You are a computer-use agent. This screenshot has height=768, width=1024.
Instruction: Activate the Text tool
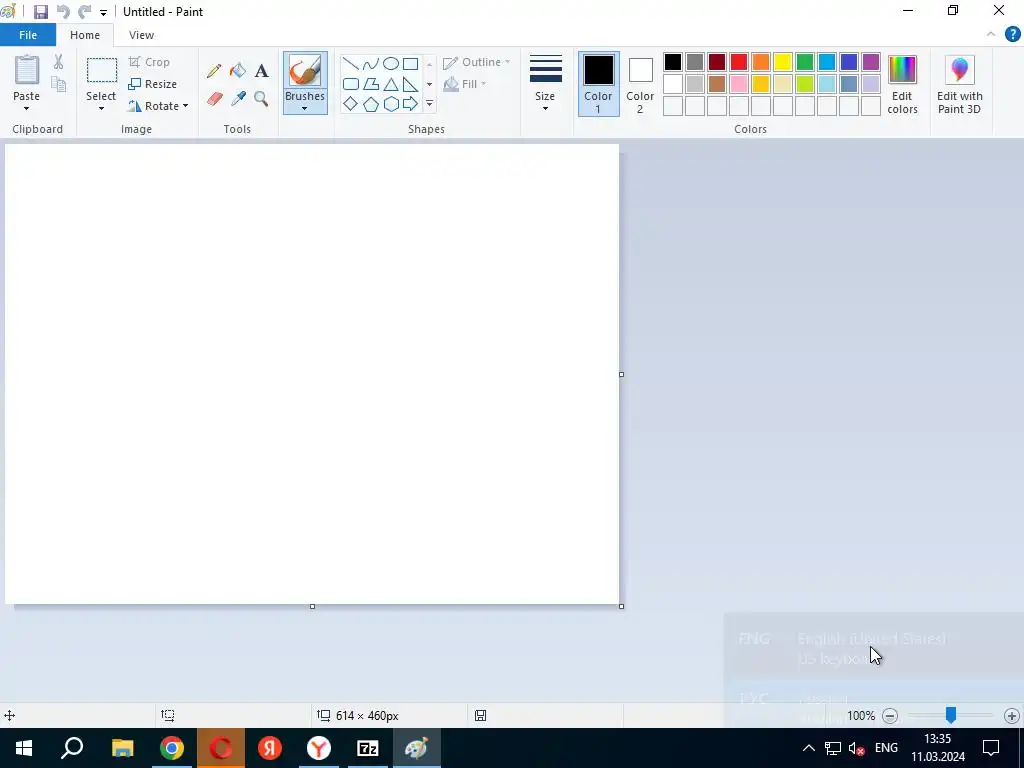pos(261,71)
